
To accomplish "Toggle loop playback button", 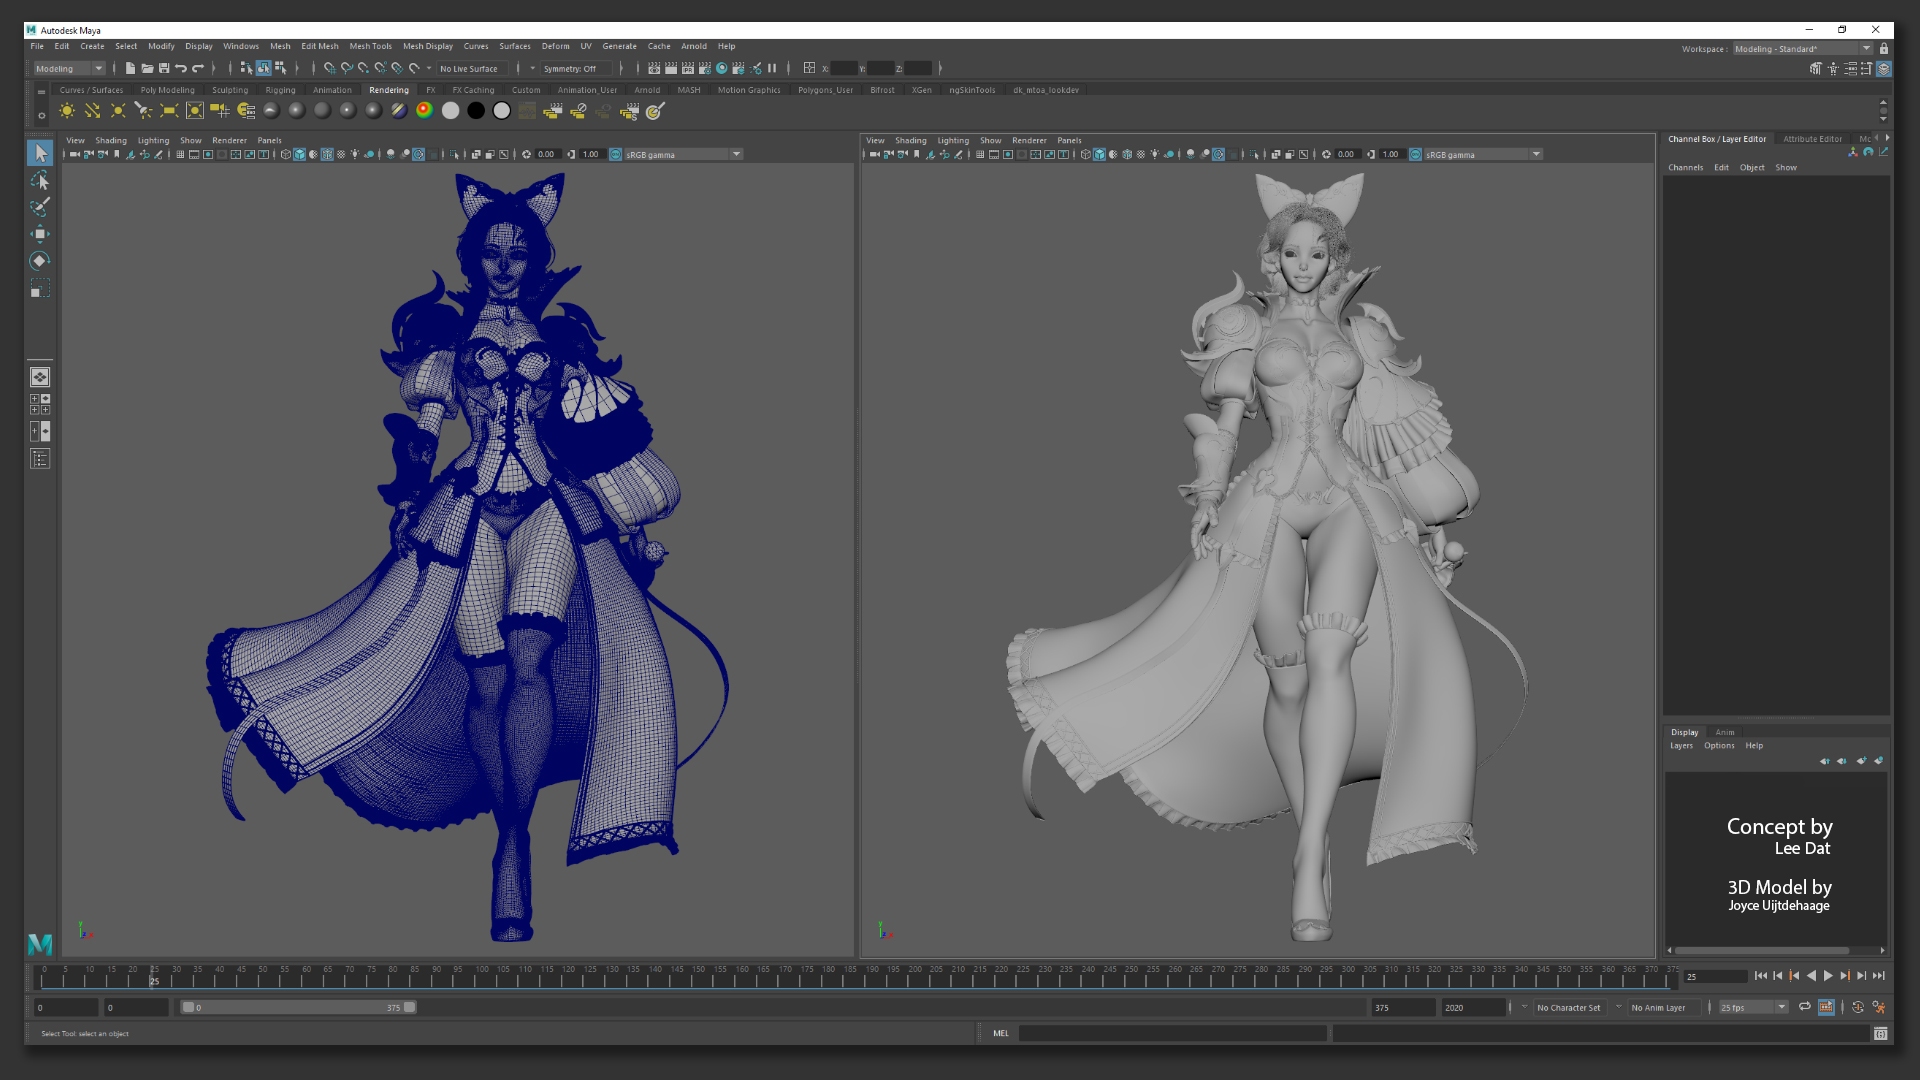I will pos(1805,1007).
